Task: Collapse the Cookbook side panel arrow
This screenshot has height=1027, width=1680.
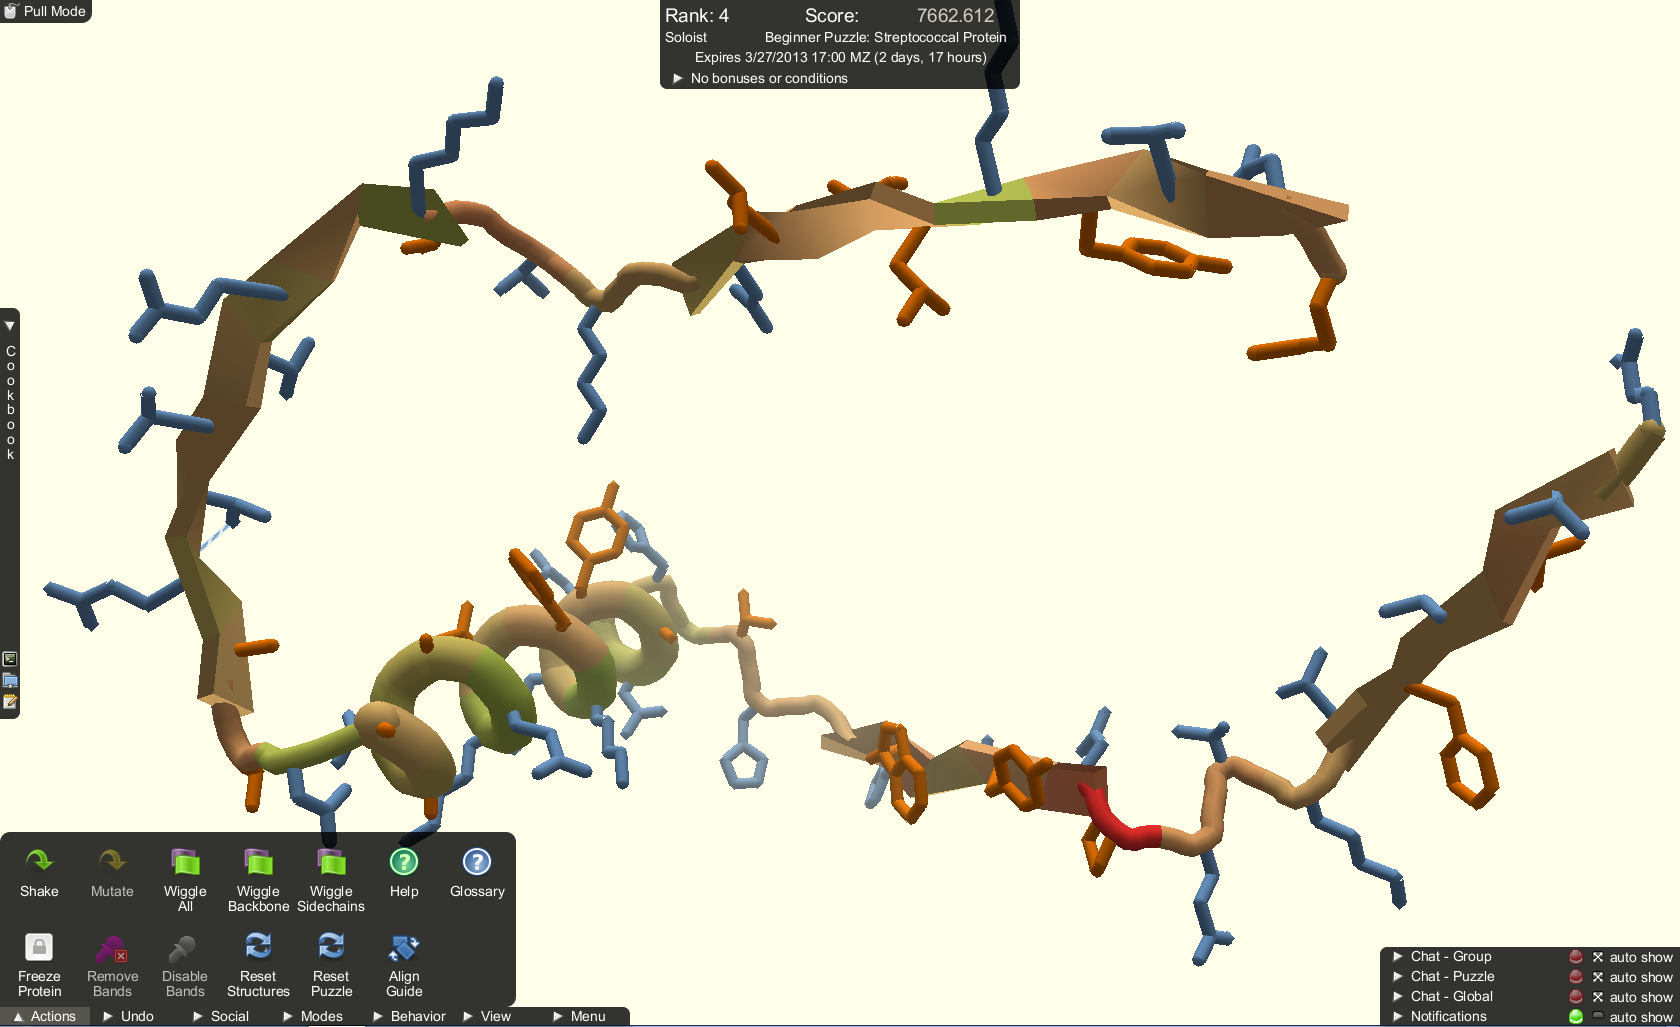Action: pos(9,326)
